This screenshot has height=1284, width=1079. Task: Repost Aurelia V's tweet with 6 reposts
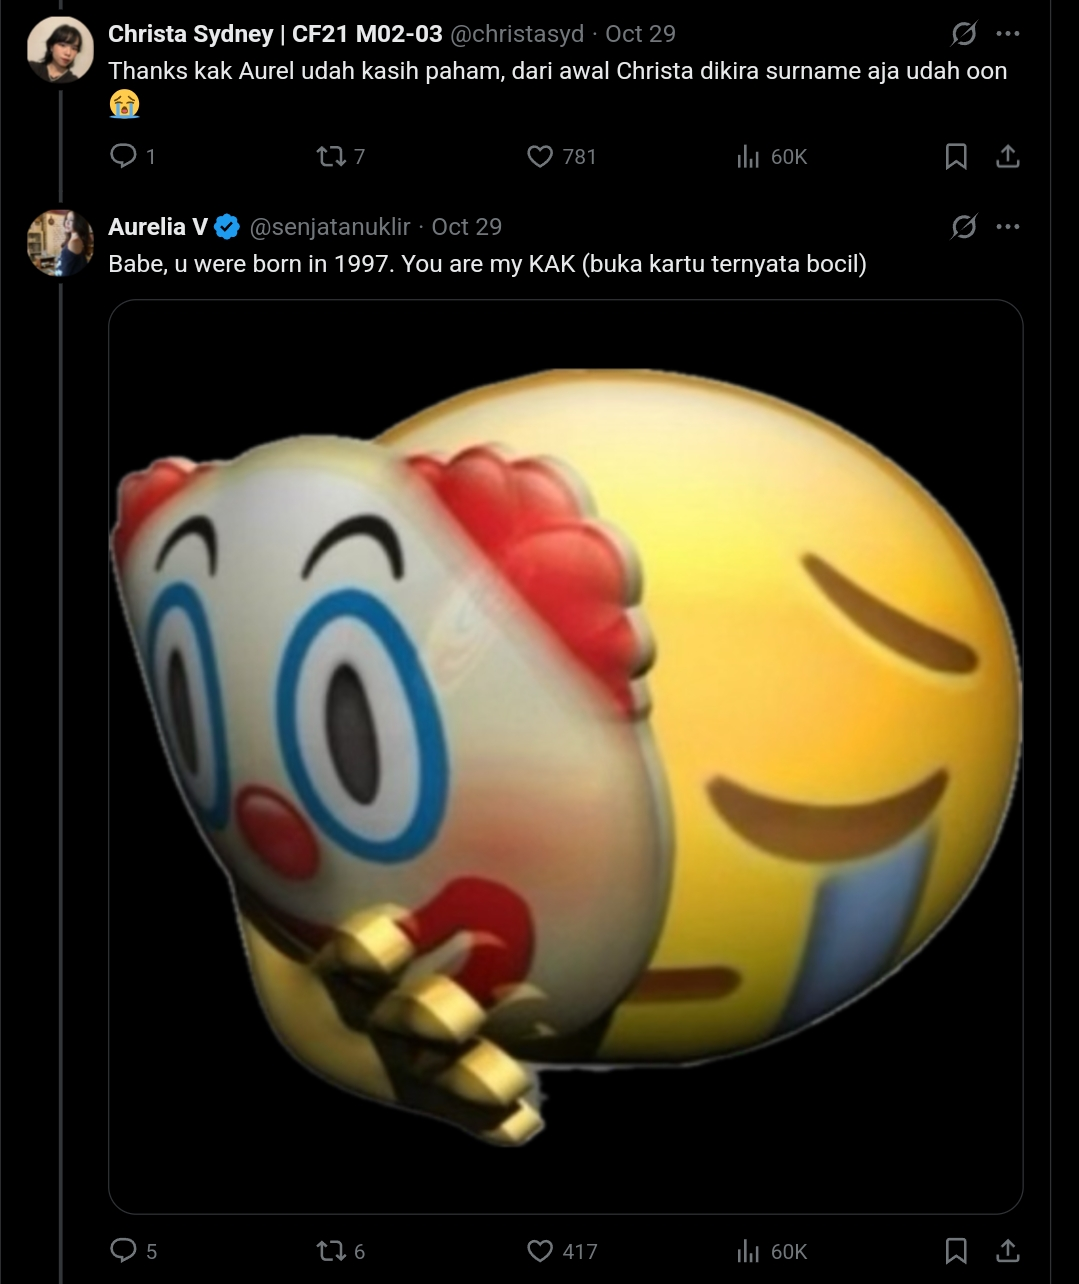pyautogui.click(x=331, y=1250)
